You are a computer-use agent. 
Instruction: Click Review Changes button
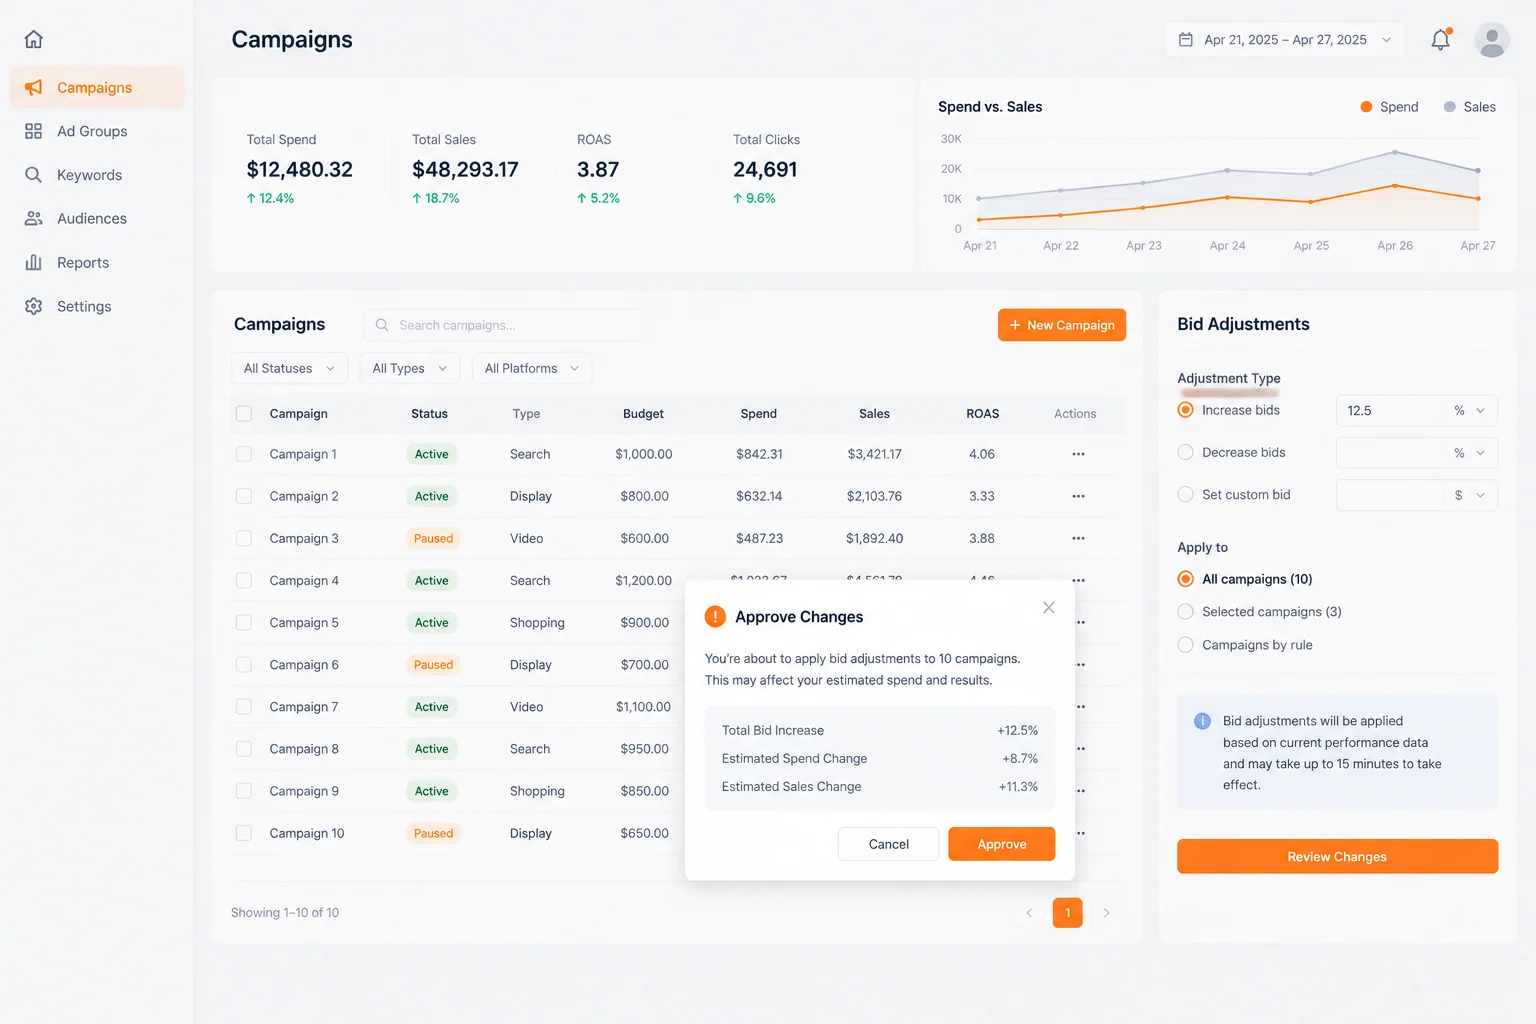coord(1337,857)
